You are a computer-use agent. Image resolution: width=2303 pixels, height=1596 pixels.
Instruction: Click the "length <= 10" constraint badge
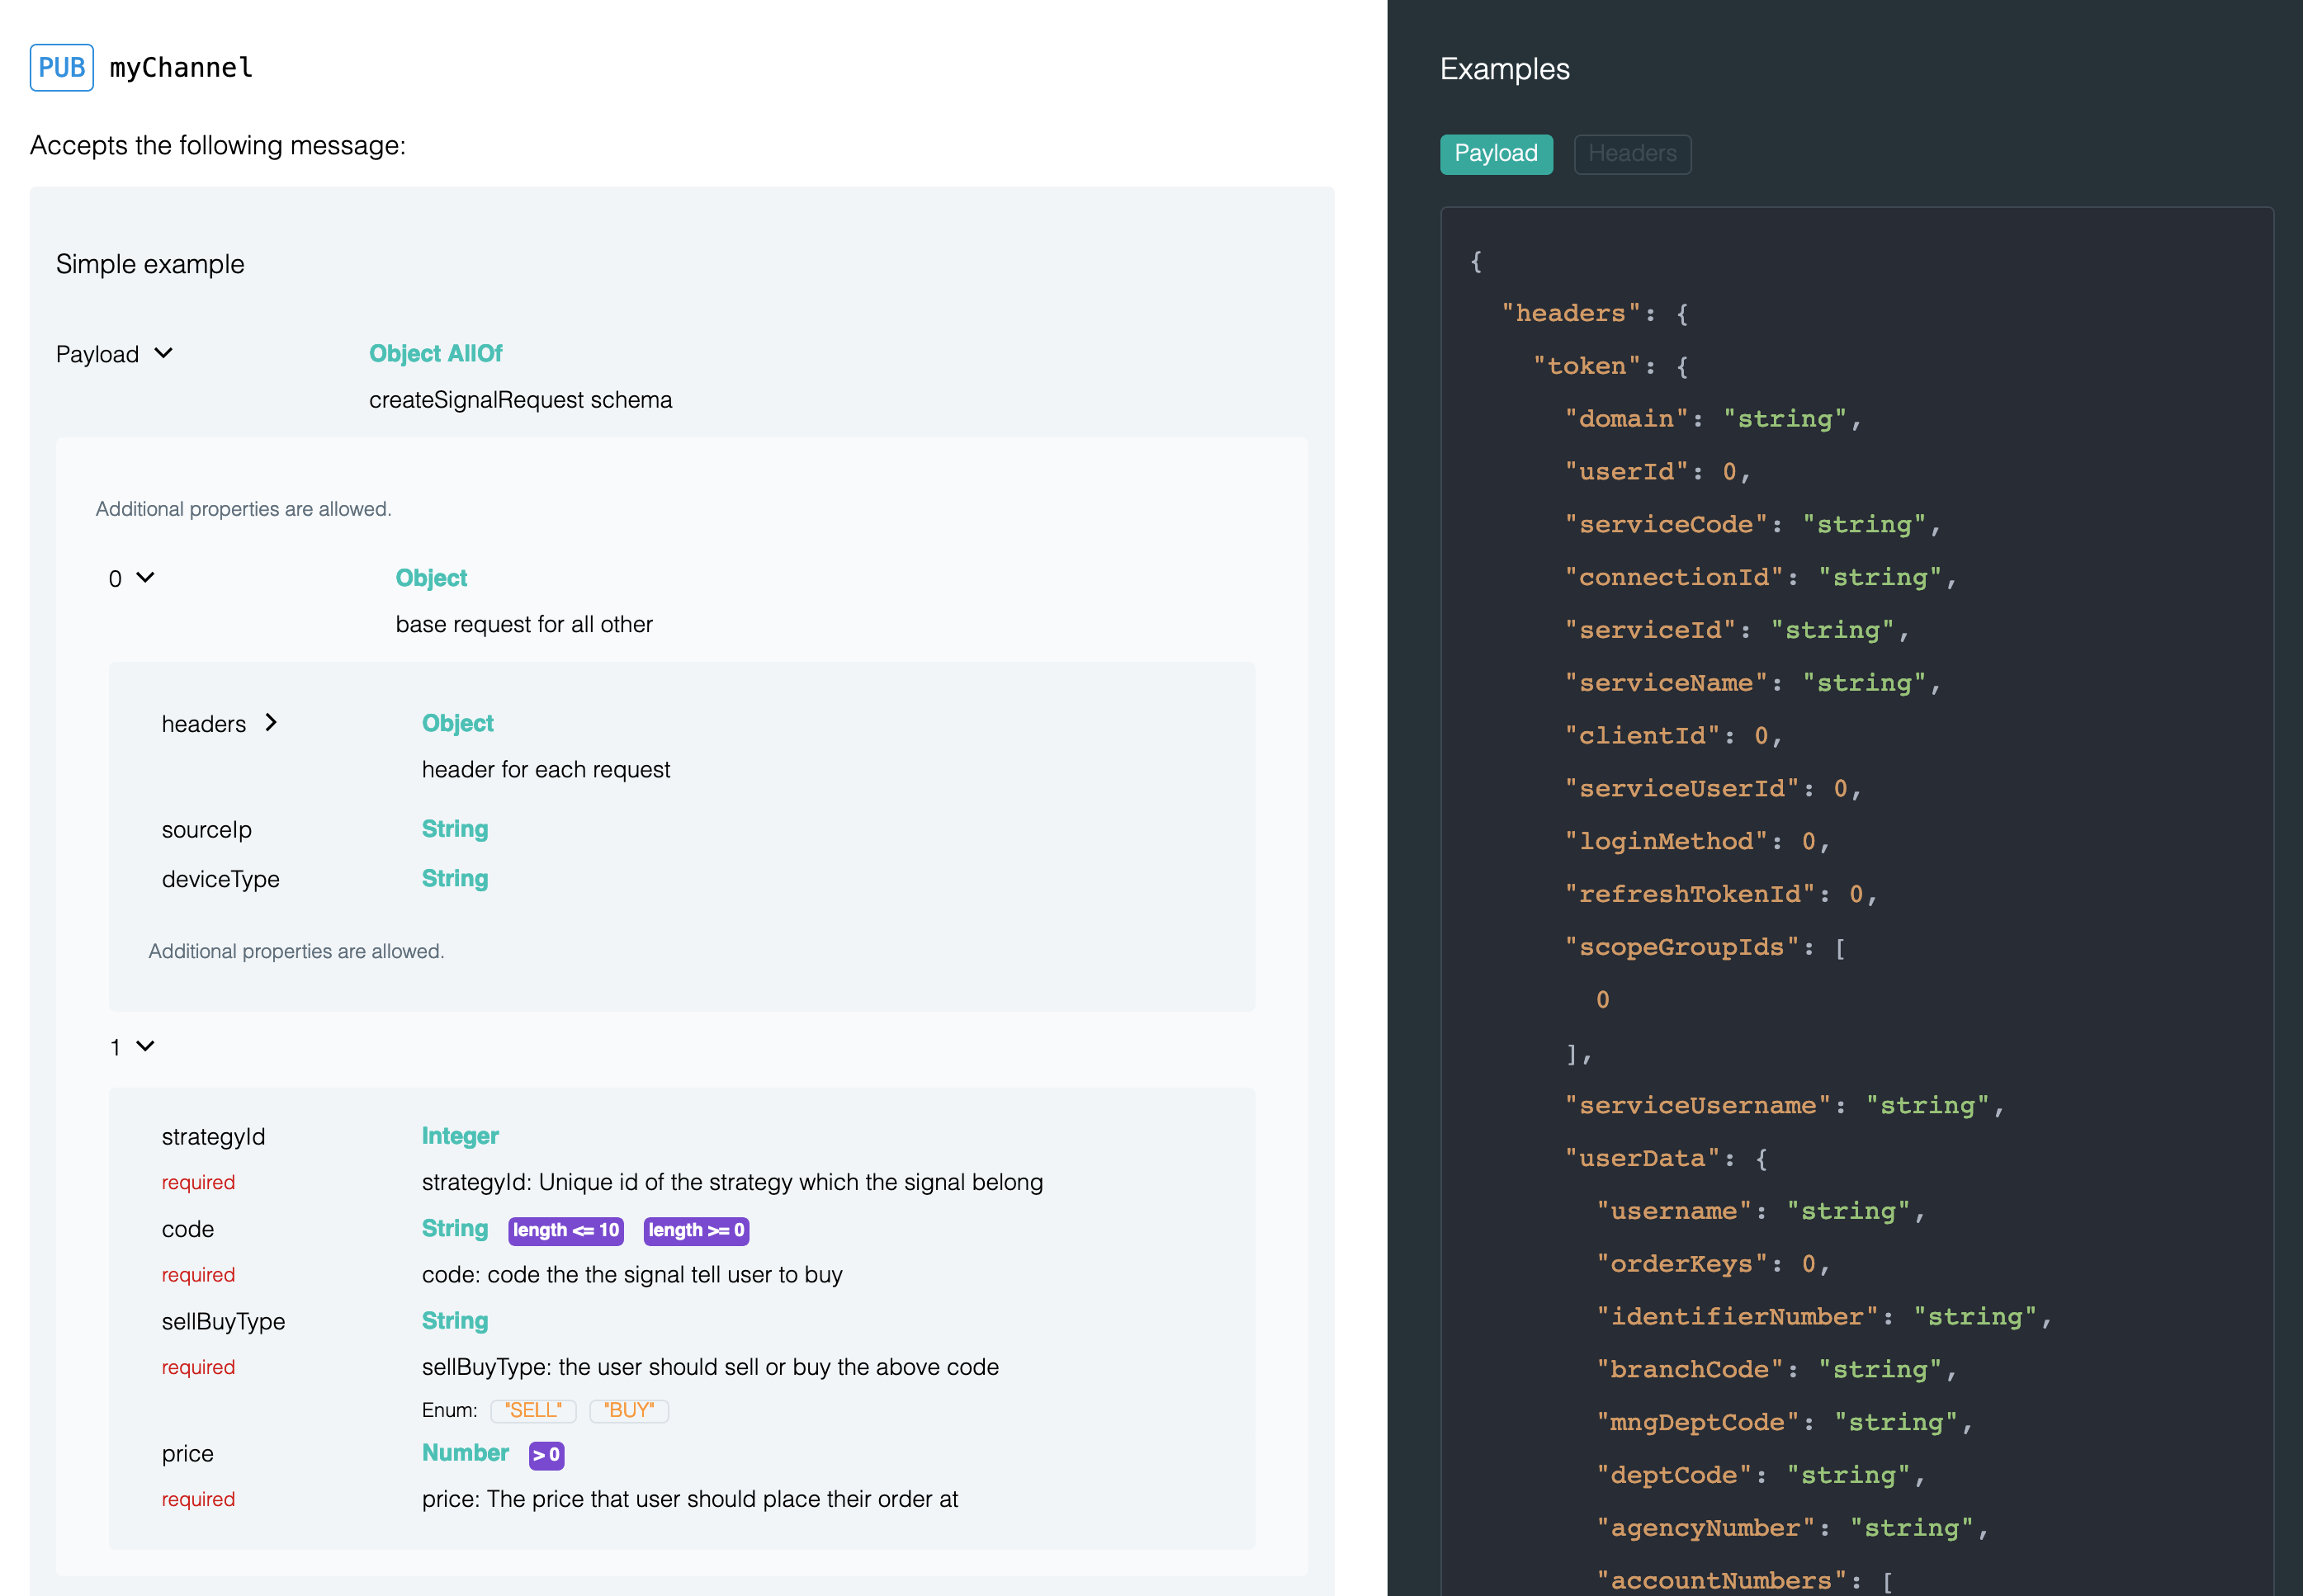click(565, 1230)
